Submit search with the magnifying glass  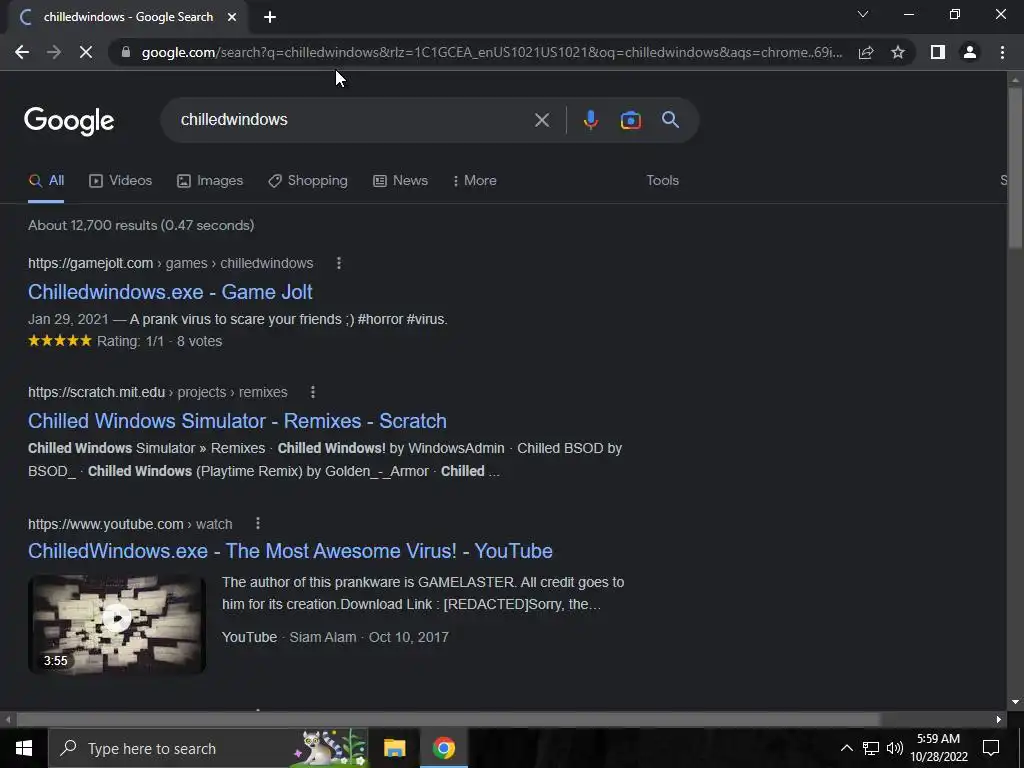671,120
